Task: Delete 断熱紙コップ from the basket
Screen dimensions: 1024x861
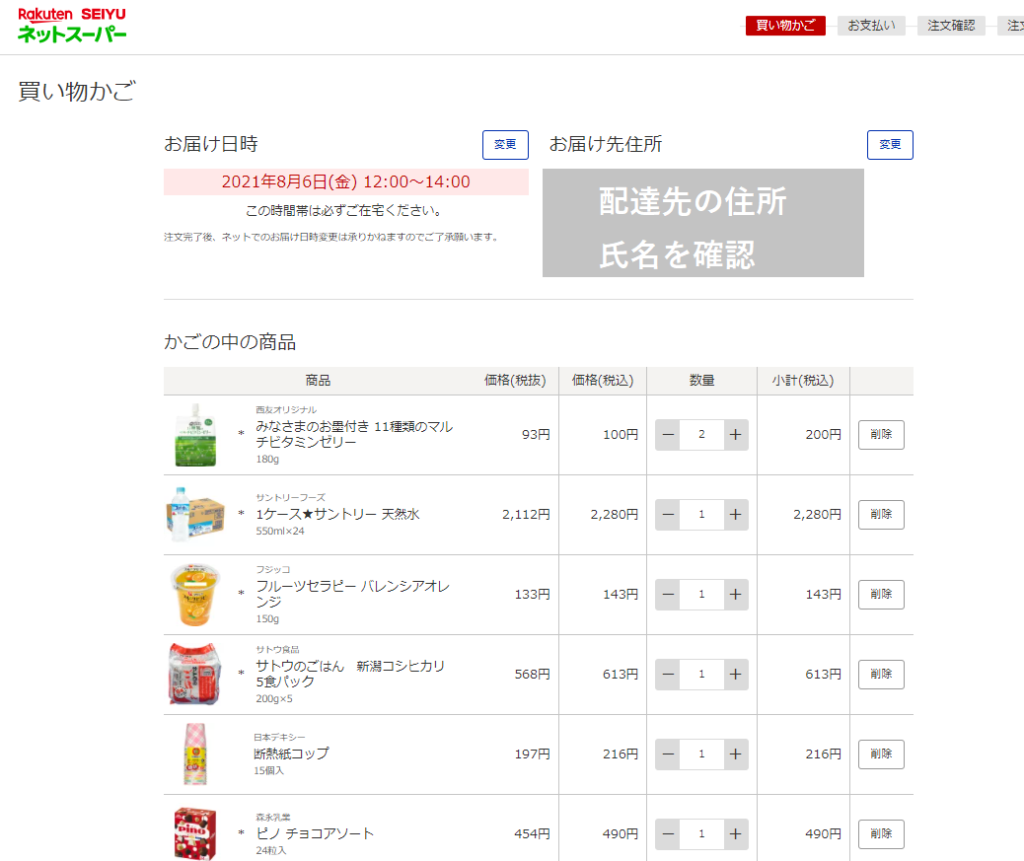Action: click(881, 754)
